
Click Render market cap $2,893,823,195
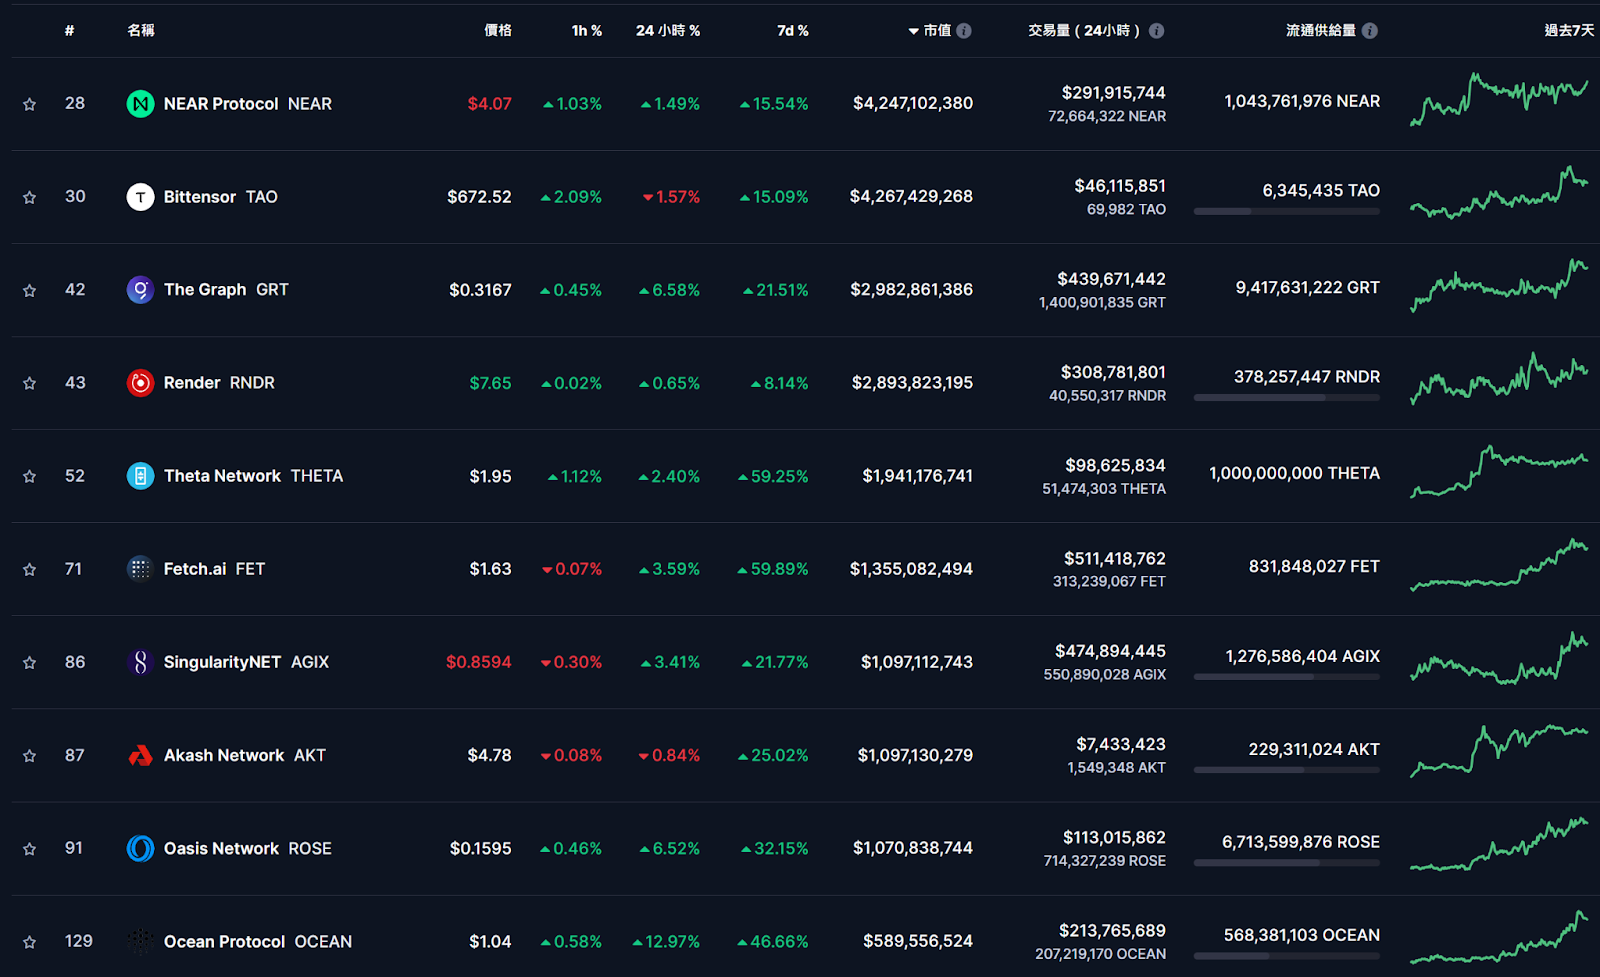912,383
